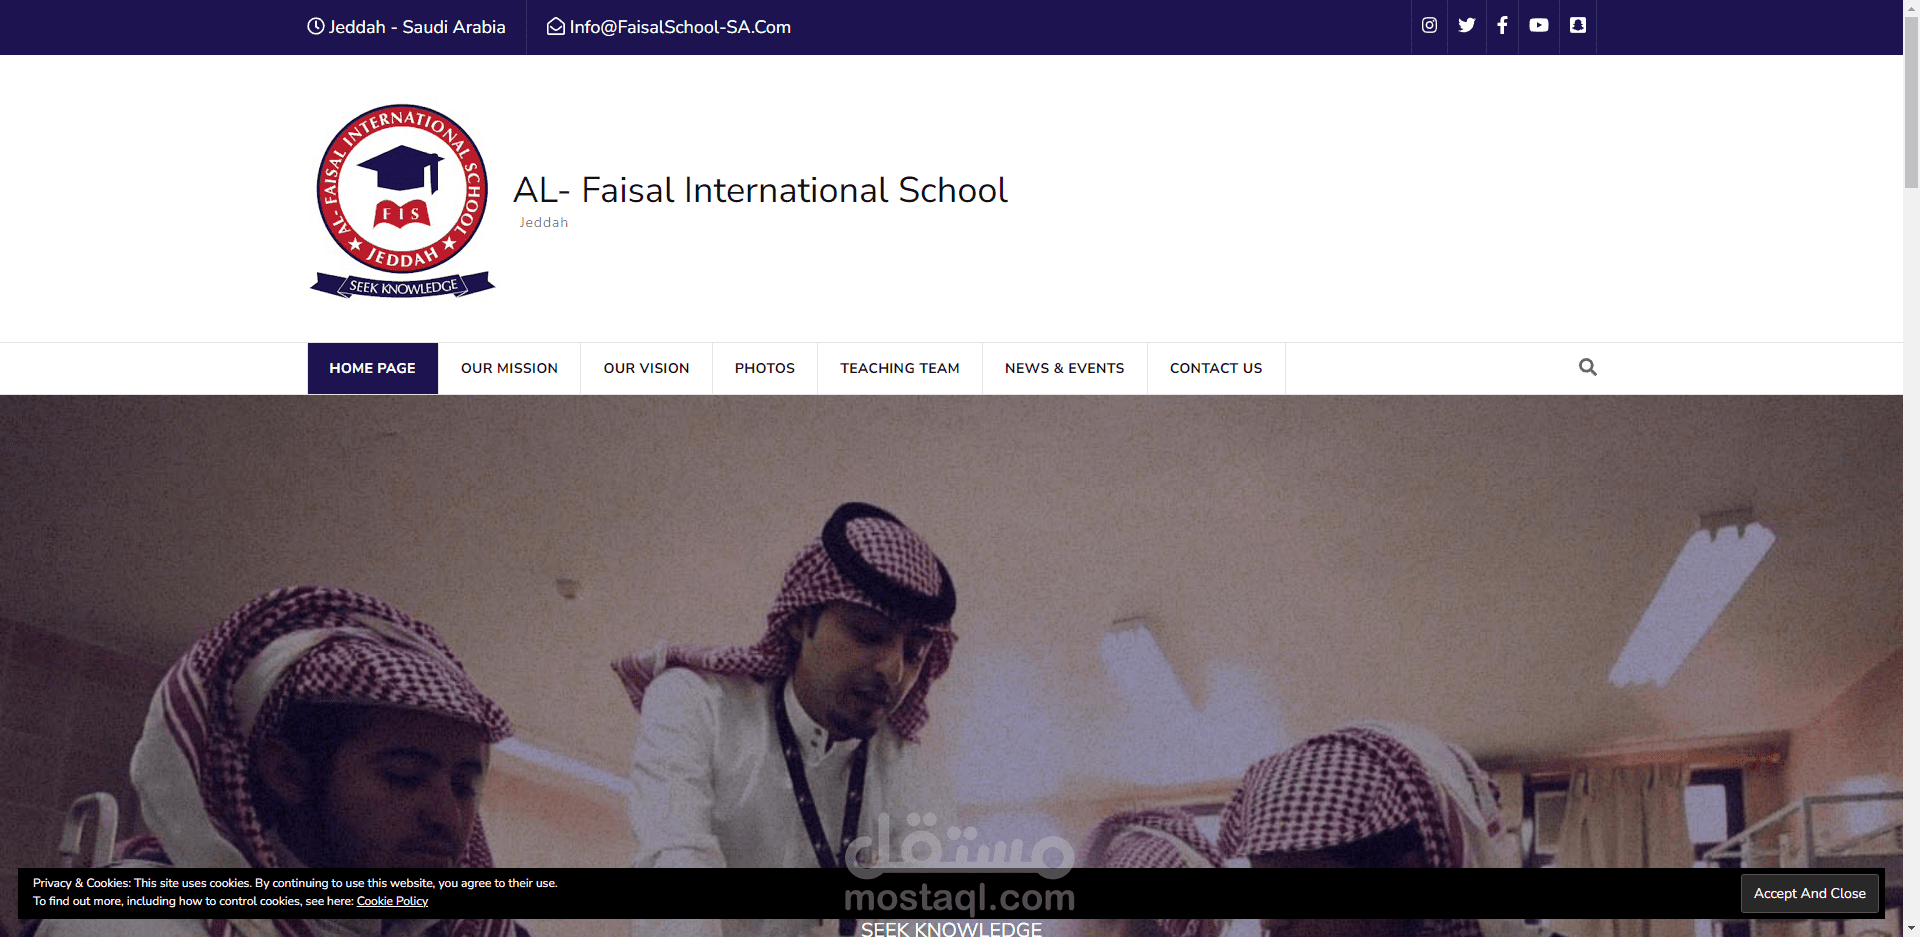Viewport: 1920px width, 937px height.
Task: Click the search magnifier icon in navigation
Action: [1587, 367]
